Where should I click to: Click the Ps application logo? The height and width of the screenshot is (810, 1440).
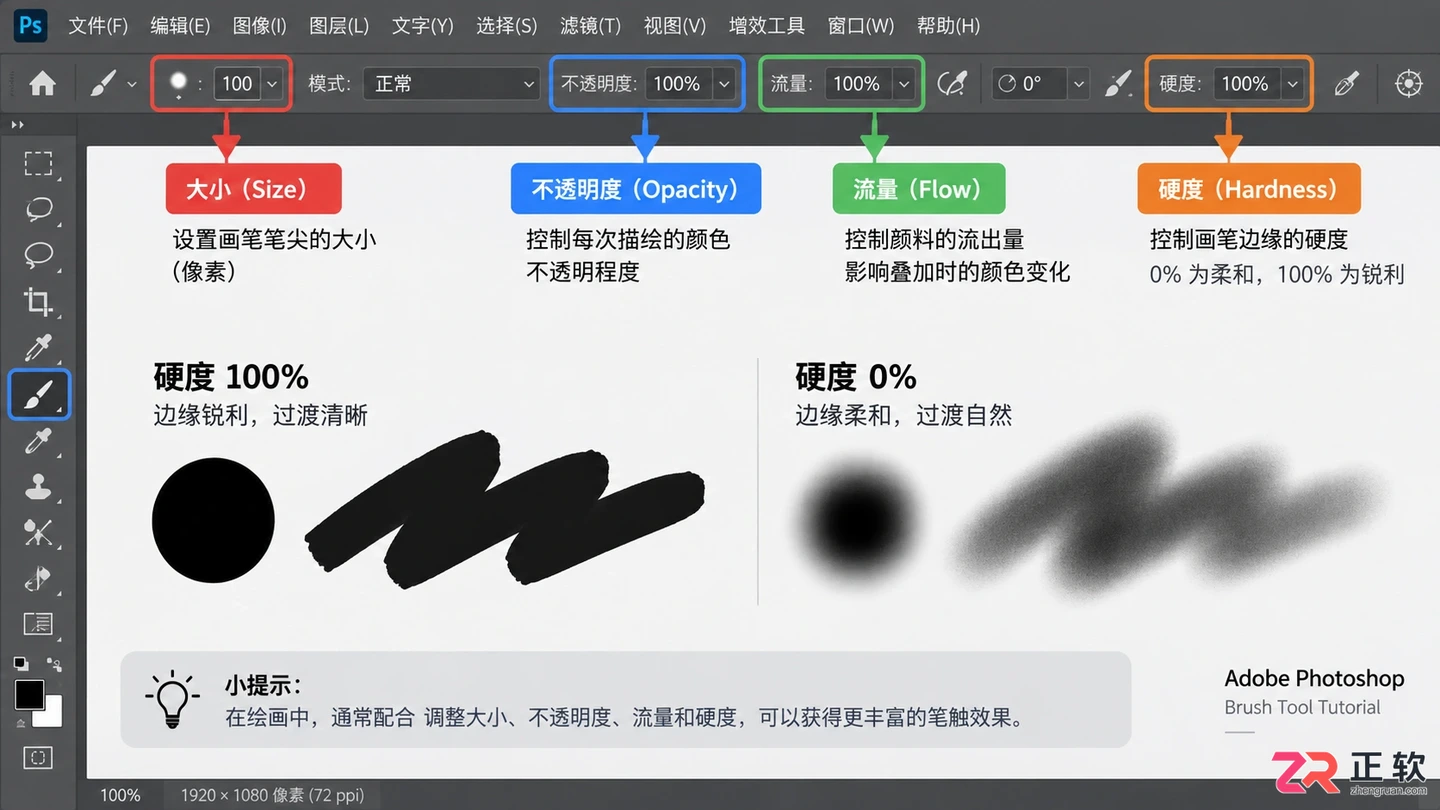click(x=31, y=25)
